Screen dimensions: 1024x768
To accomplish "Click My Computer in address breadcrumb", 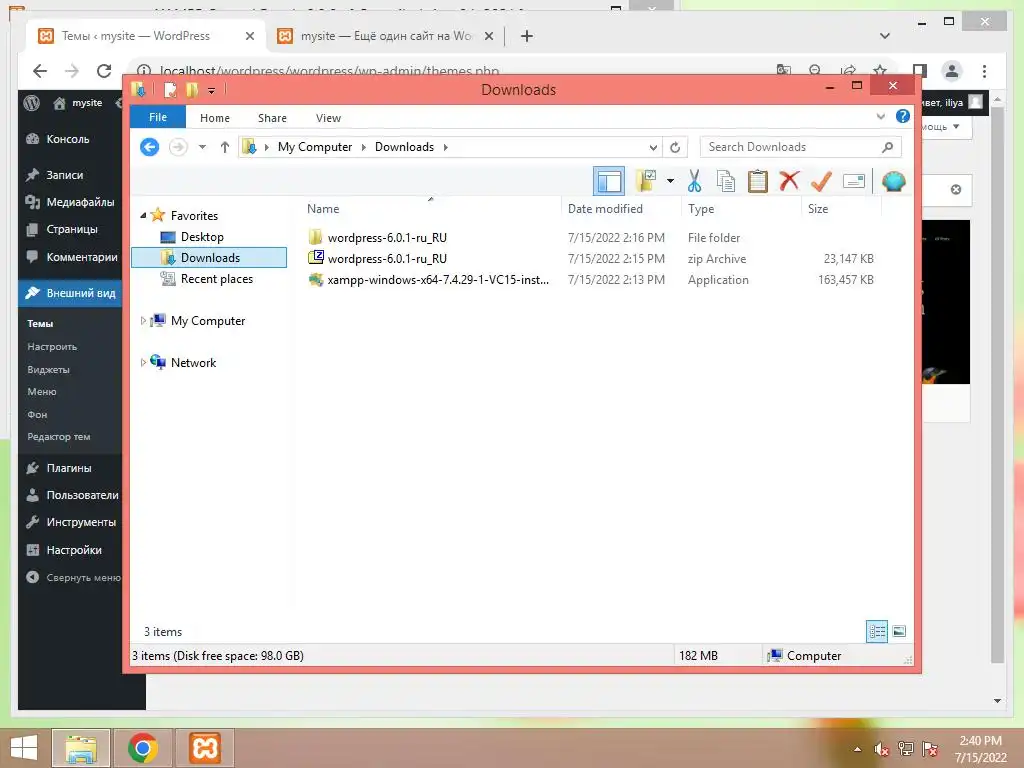I will [315, 147].
